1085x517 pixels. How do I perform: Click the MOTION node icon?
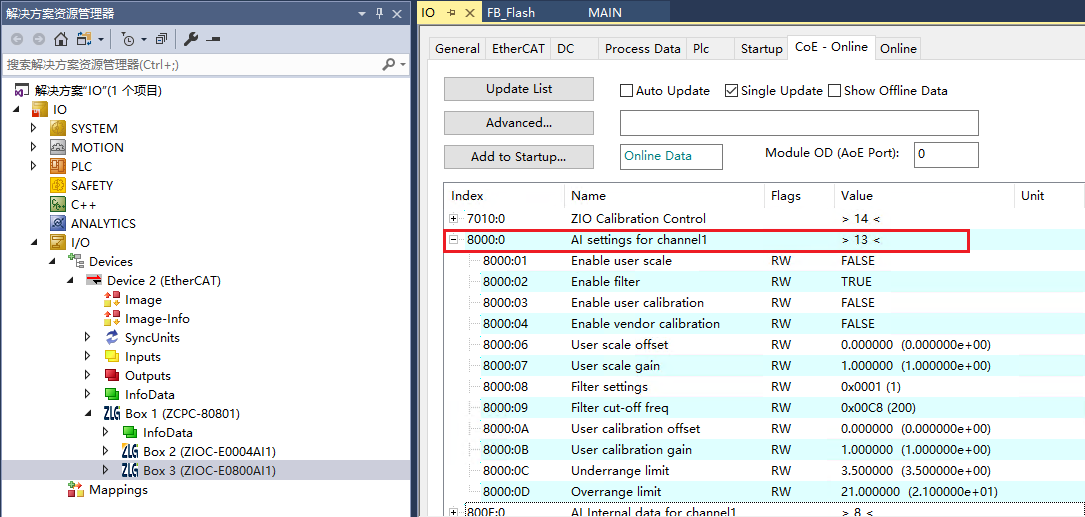(58, 147)
